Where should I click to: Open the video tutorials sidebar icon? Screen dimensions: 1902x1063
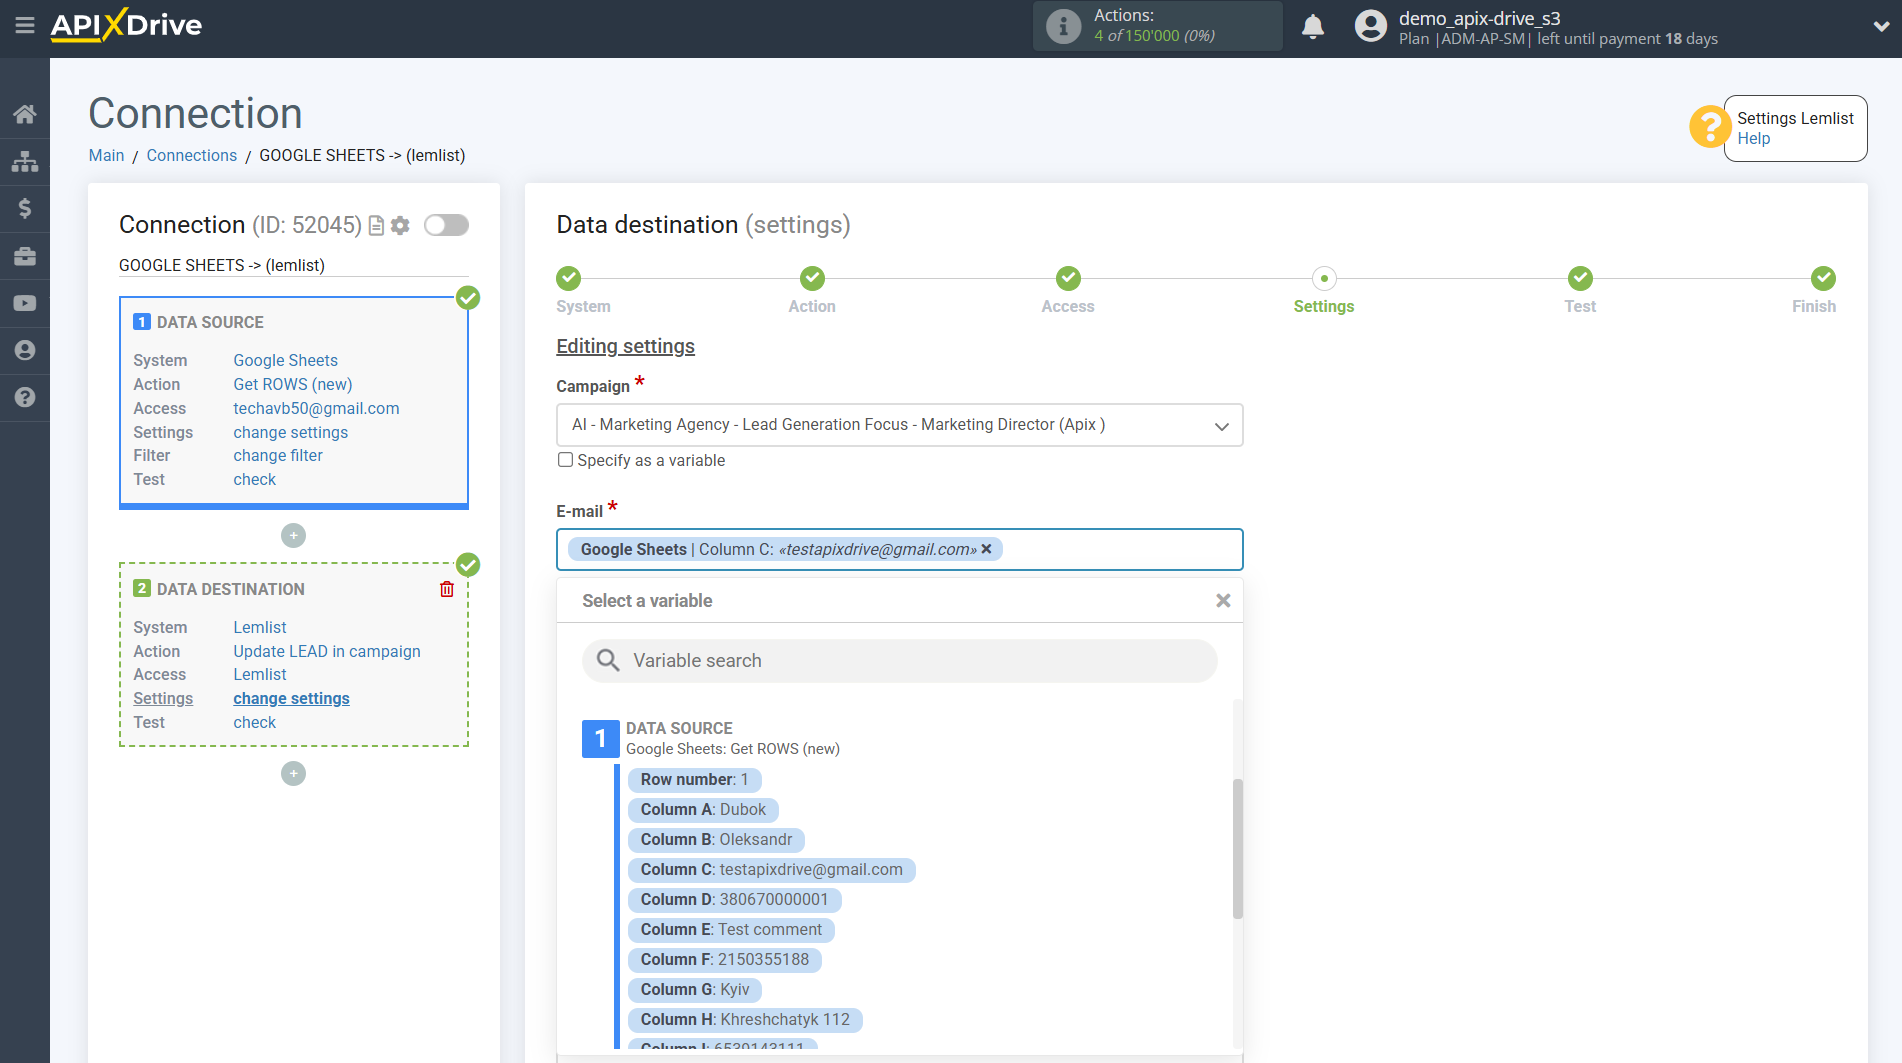[25, 303]
